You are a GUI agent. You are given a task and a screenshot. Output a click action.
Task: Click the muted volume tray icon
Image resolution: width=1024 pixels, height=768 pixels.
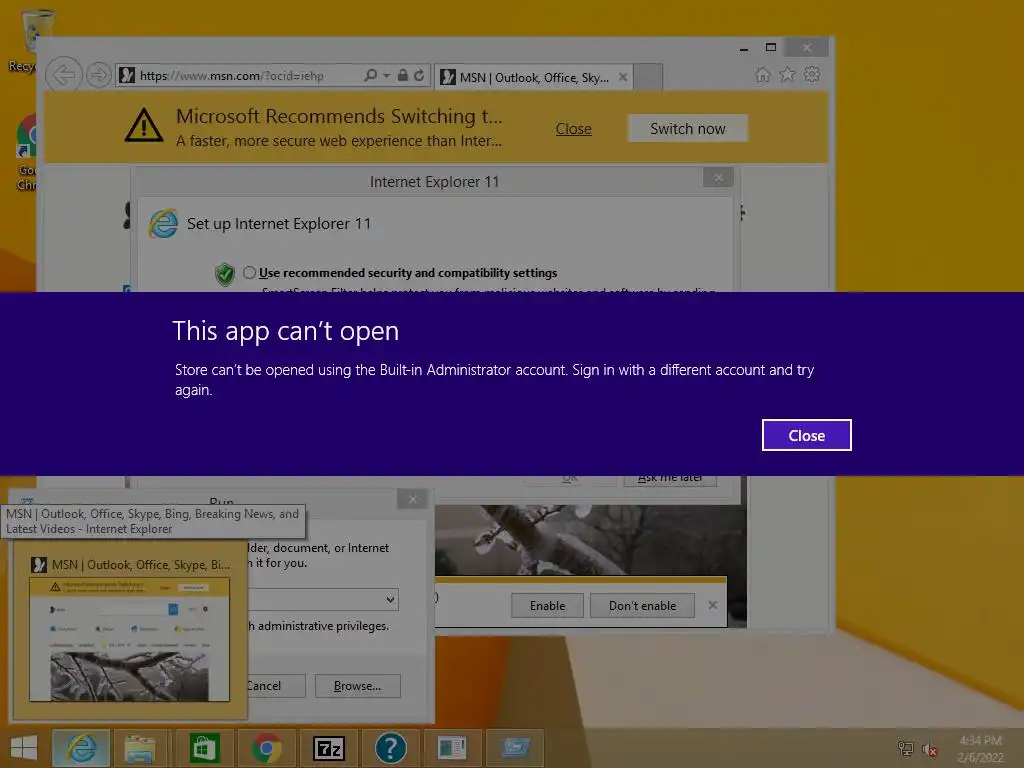coord(930,749)
